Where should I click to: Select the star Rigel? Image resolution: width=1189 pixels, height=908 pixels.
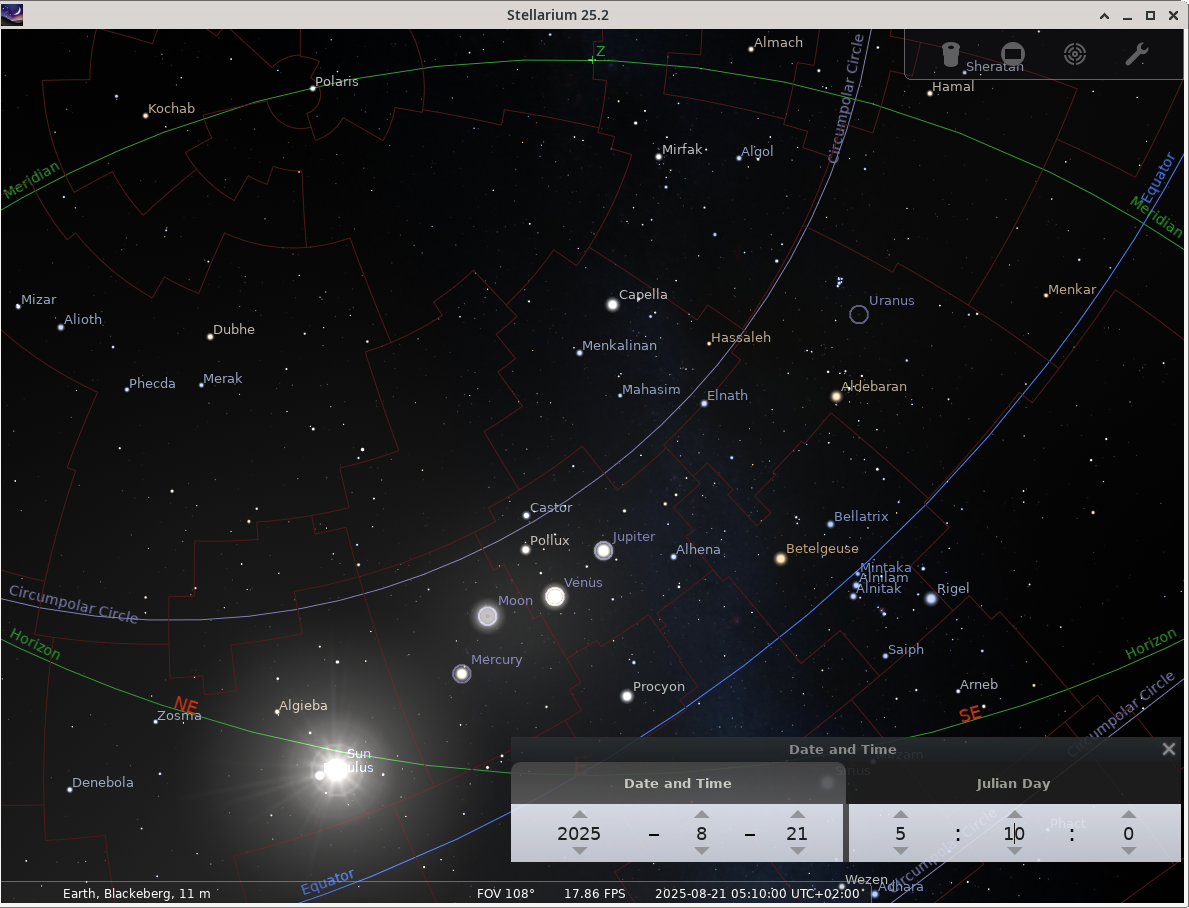pos(931,599)
